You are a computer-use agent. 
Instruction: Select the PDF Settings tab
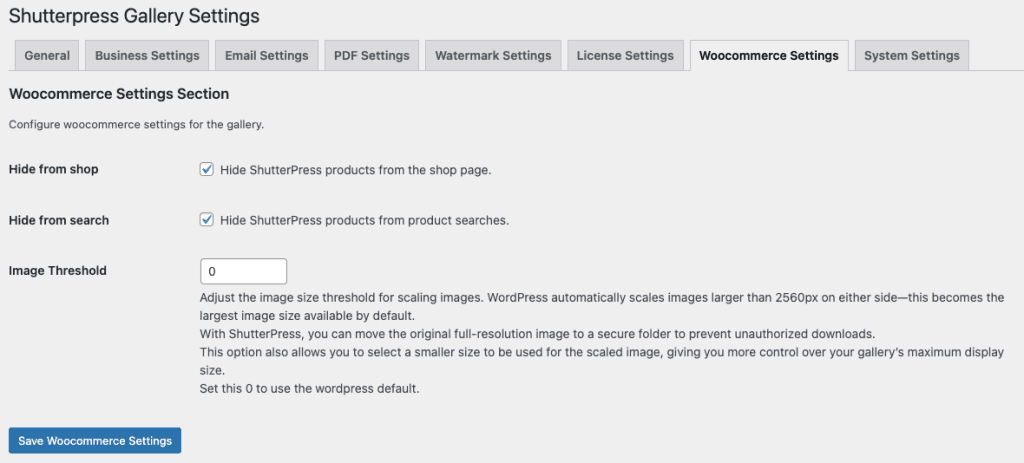coord(371,56)
